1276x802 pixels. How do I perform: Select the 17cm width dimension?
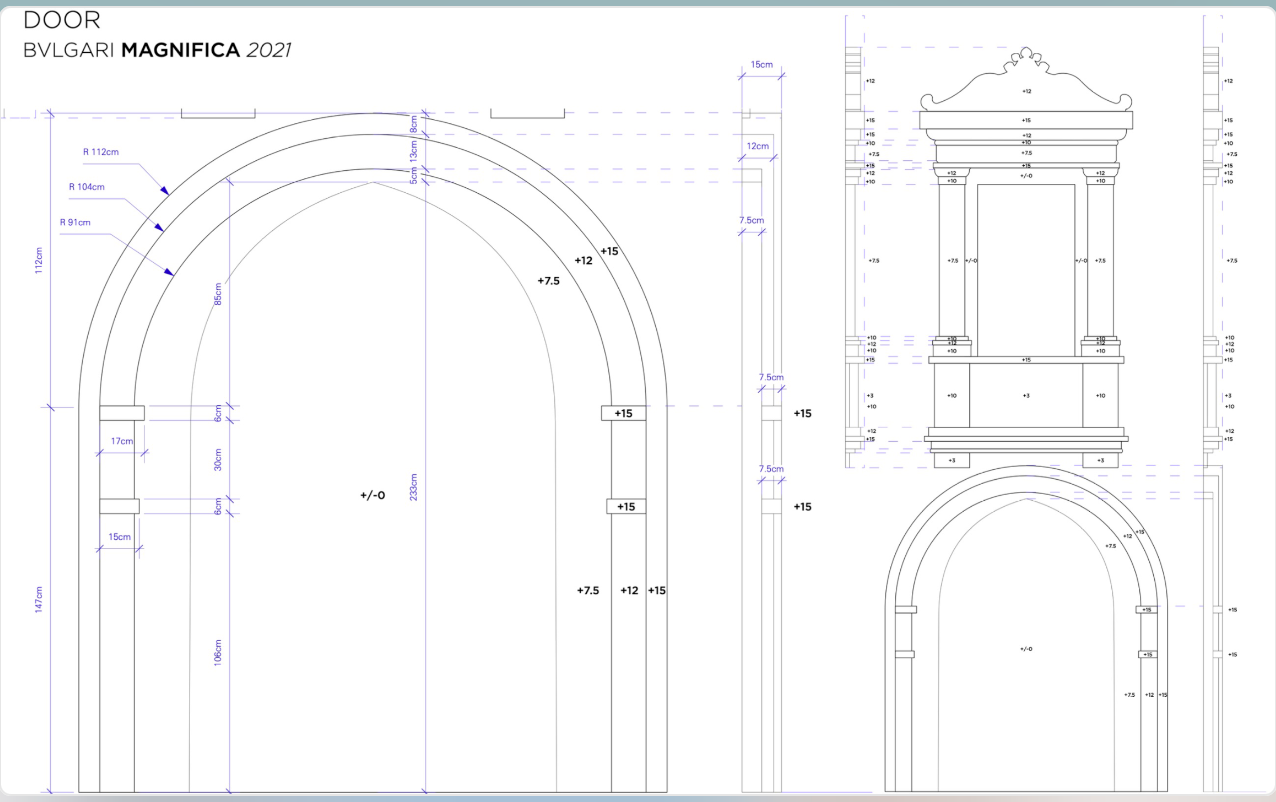pyautogui.click(x=121, y=440)
